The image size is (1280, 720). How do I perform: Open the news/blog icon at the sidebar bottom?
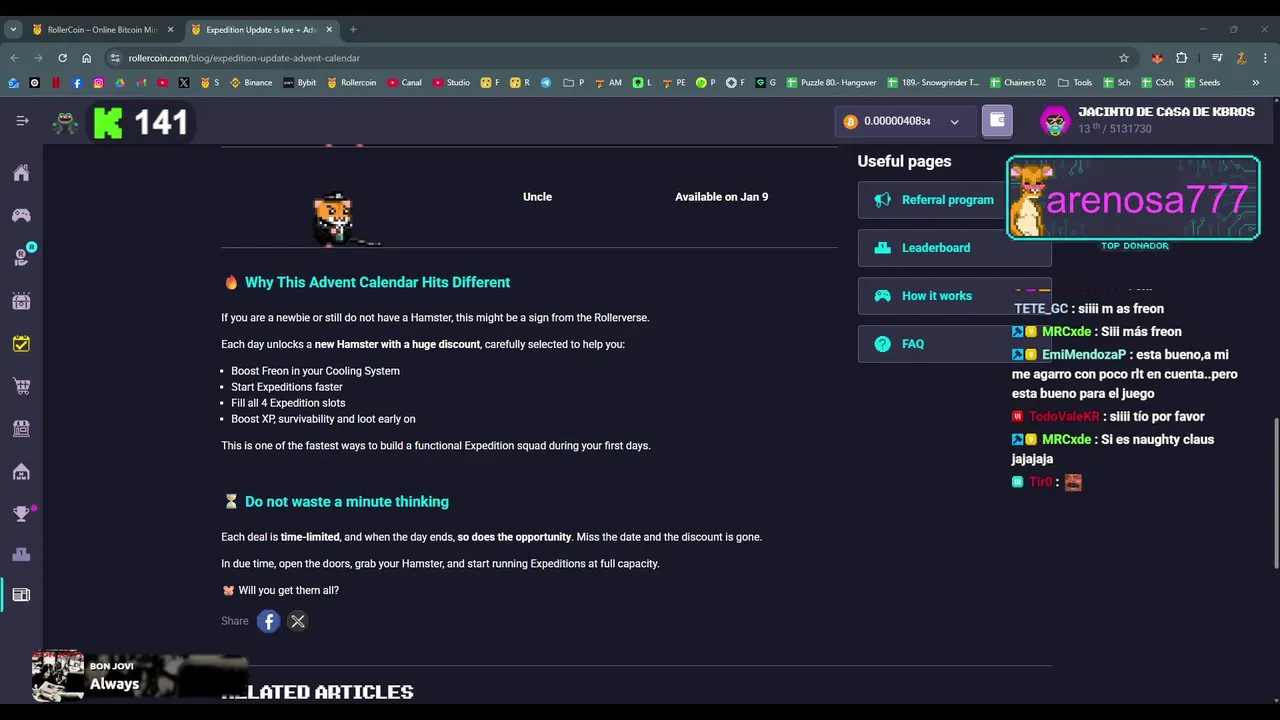[21, 595]
